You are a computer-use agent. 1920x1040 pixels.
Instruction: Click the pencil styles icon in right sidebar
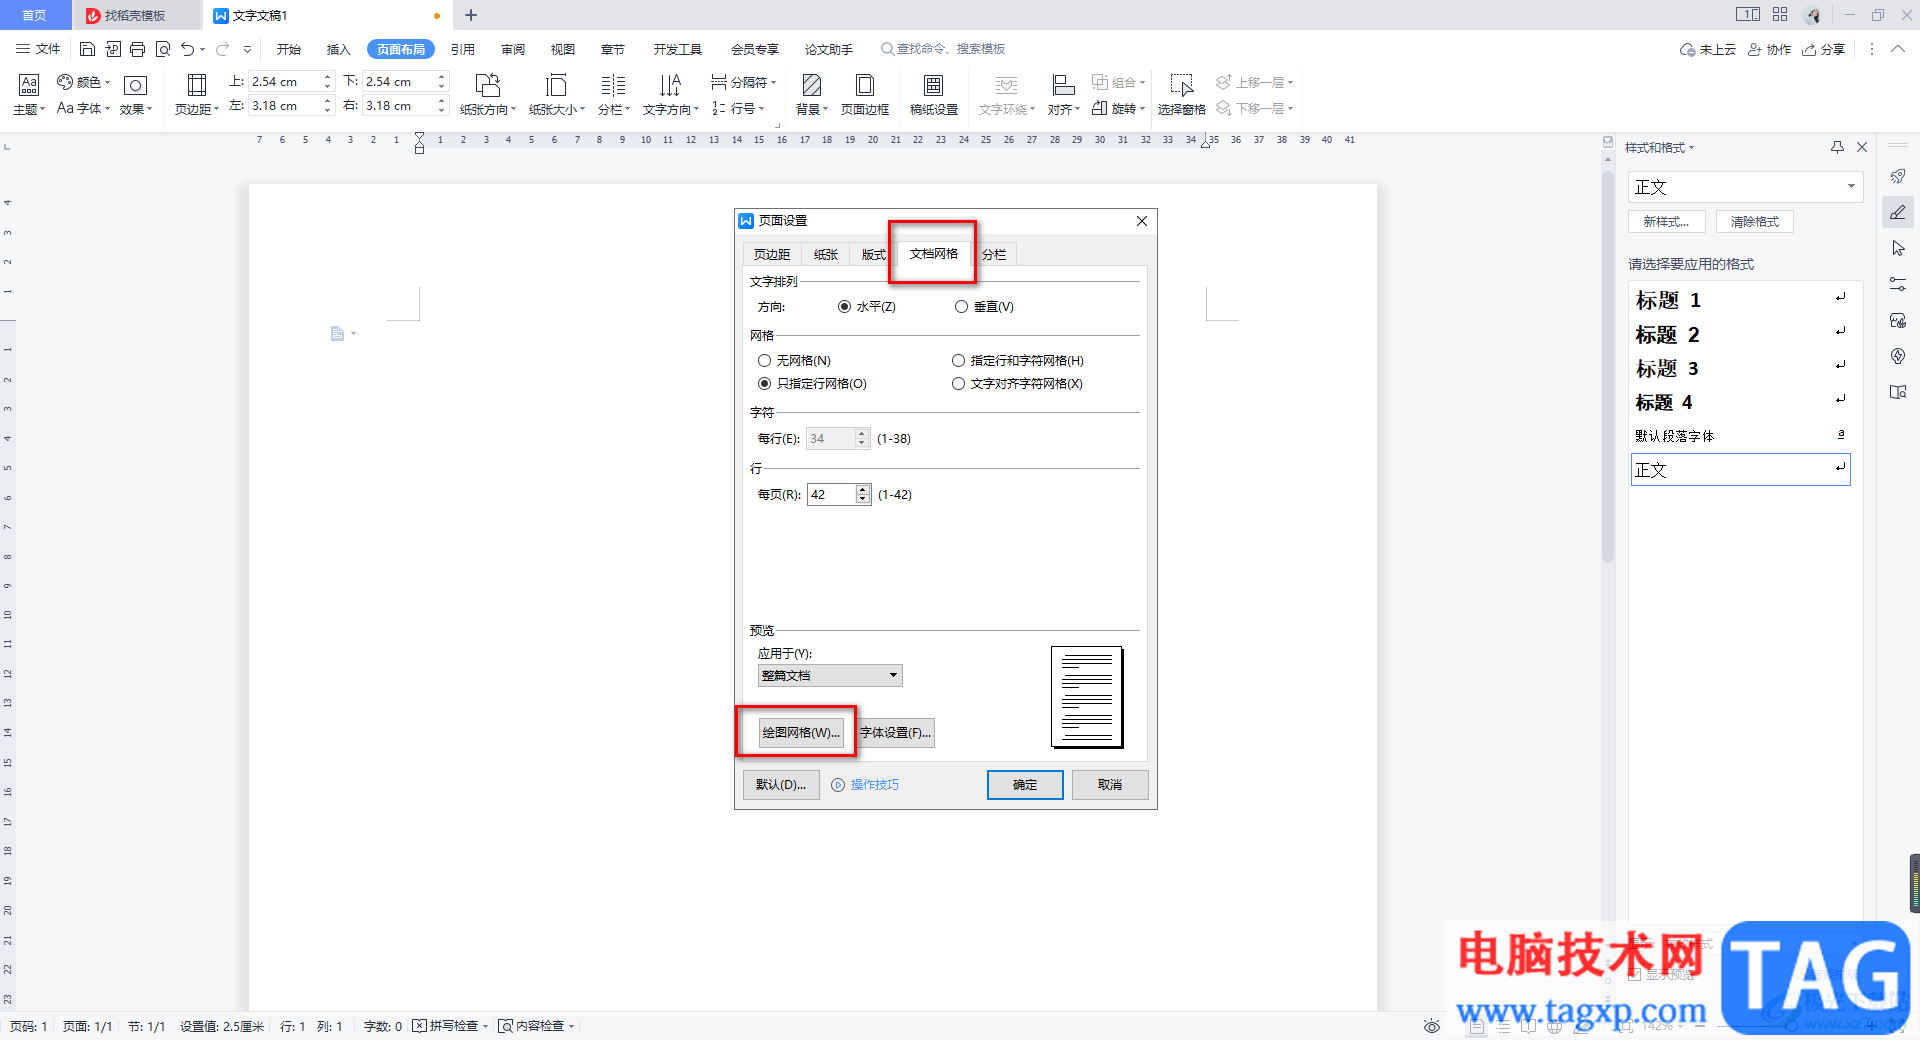[1898, 212]
